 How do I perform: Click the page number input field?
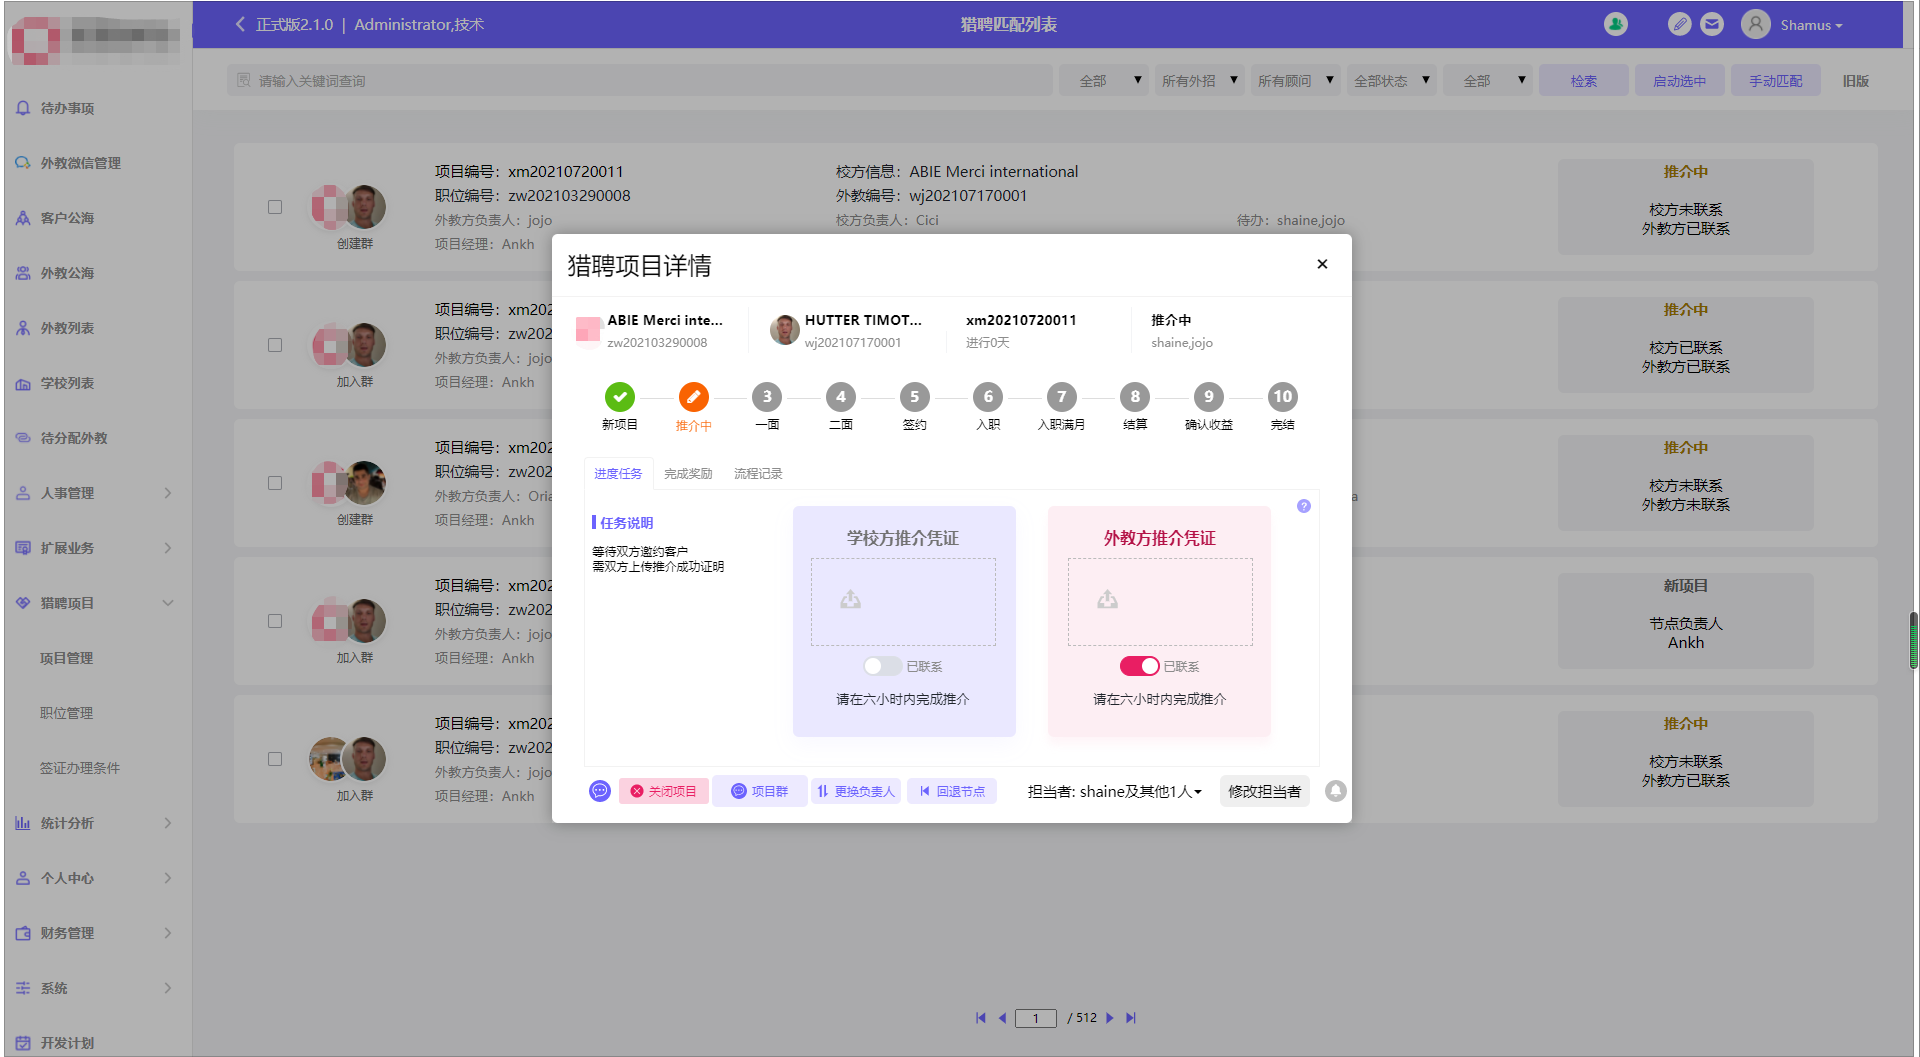pos(1036,1017)
